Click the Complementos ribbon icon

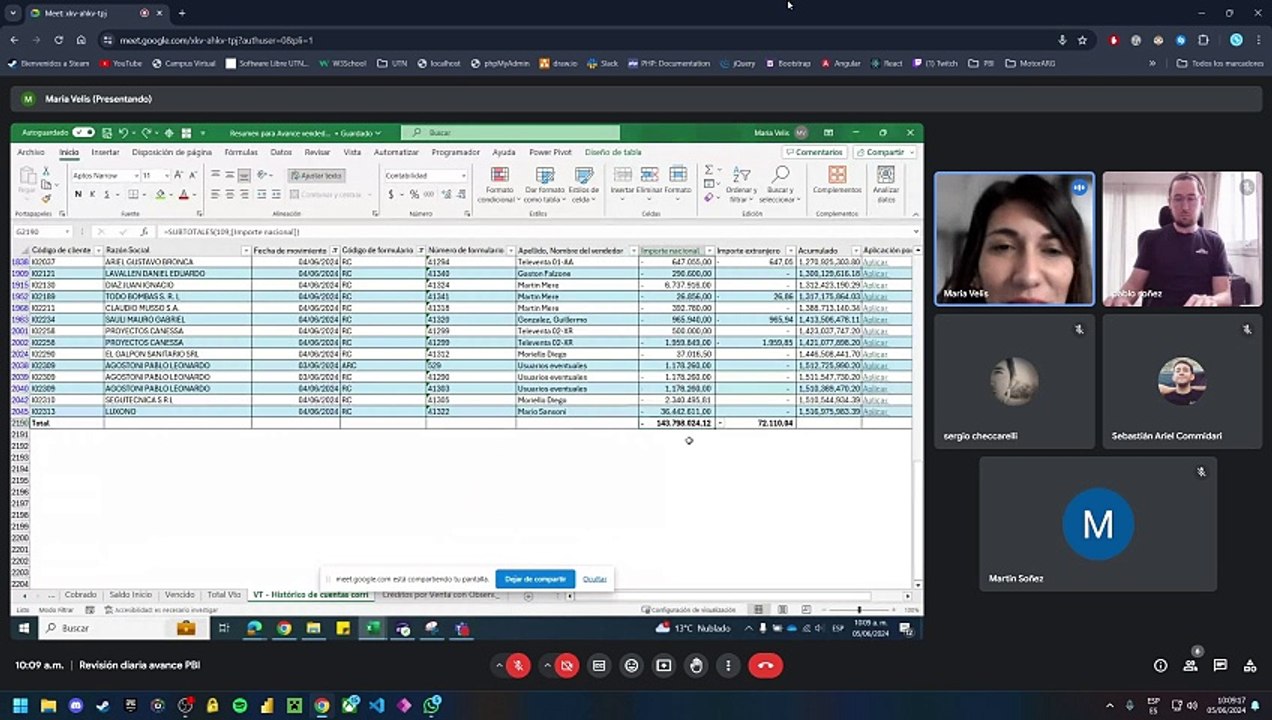pos(837,180)
